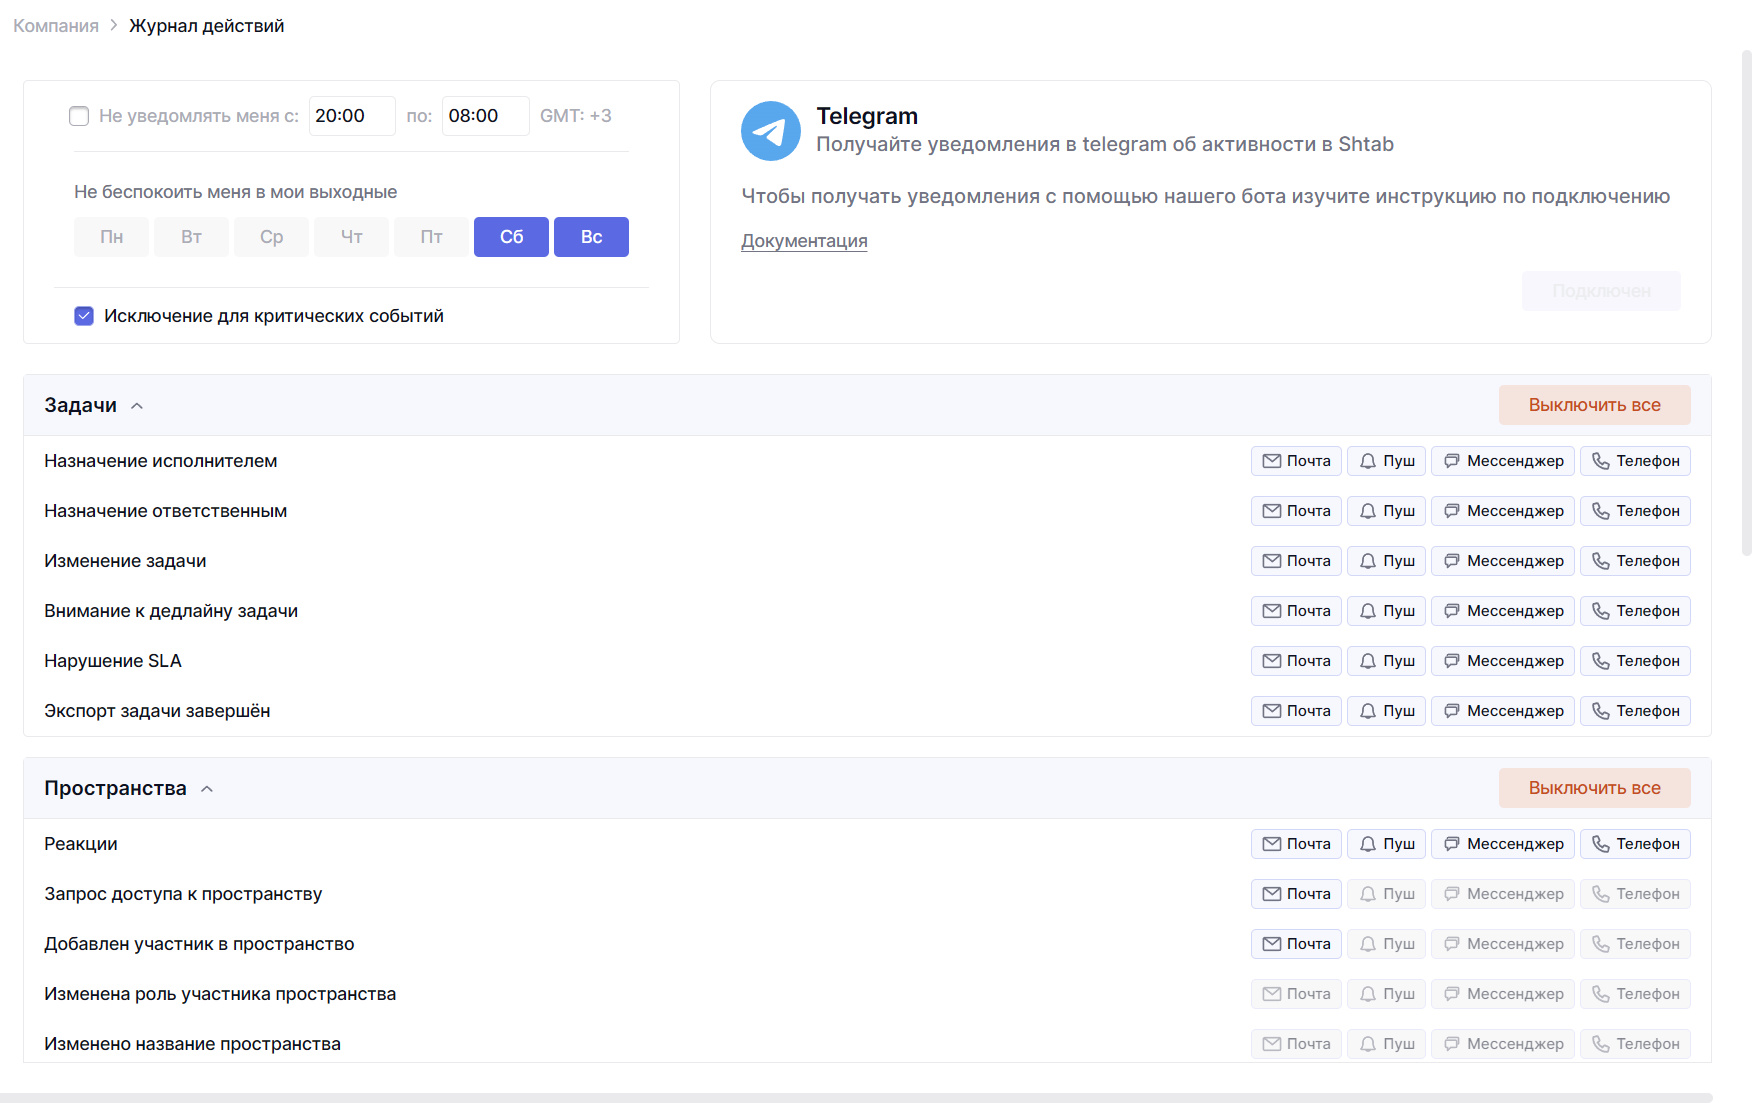
Task: Enable the 'Не уведомлять меня' checkbox
Action: (79, 116)
